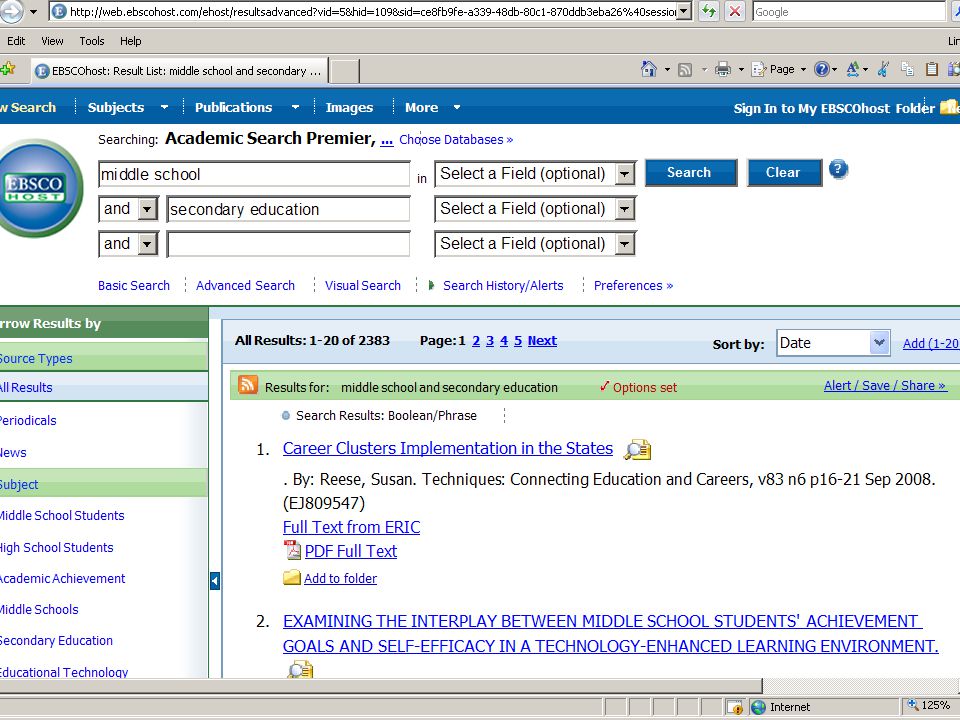
Task: Open the second Select a Field dropdown
Action: (624, 209)
